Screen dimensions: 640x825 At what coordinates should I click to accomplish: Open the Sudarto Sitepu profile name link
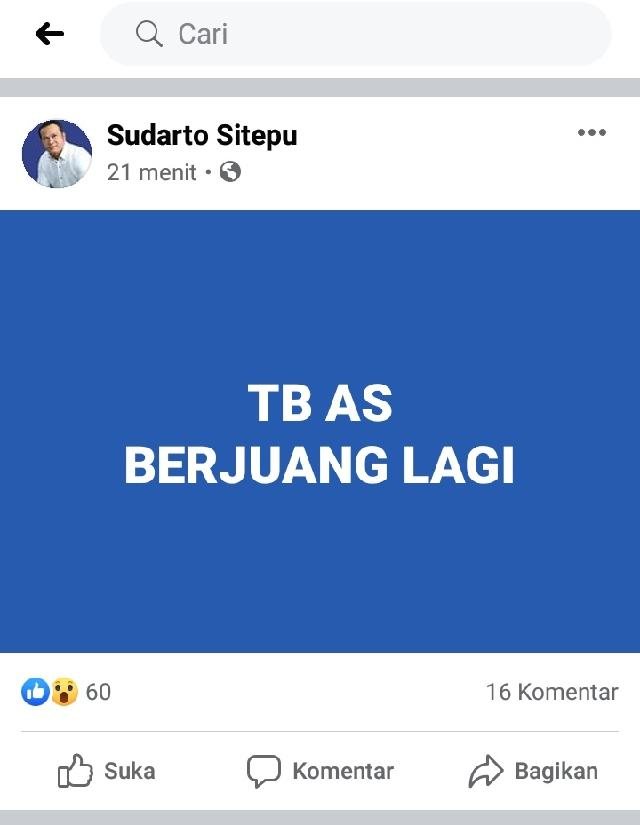[x=202, y=135]
